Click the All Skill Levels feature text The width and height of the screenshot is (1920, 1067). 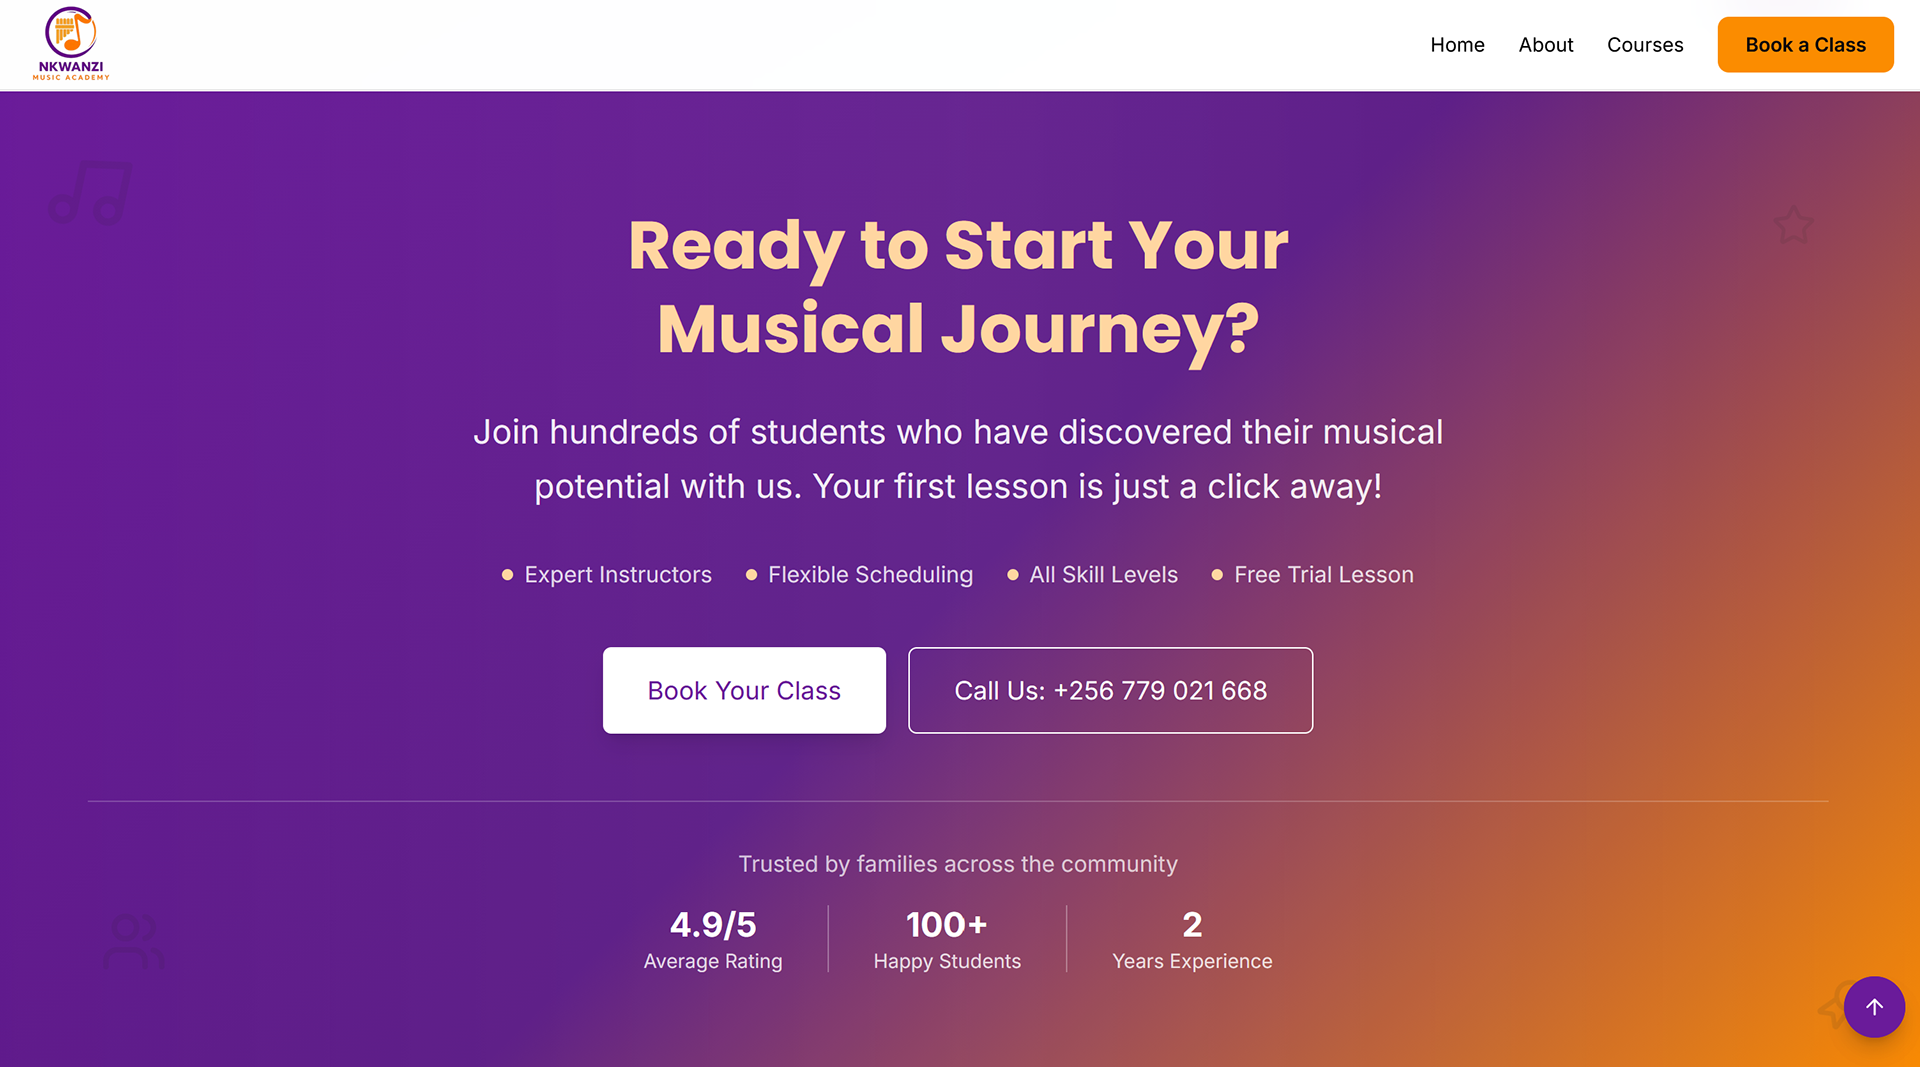pyautogui.click(x=1103, y=575)
